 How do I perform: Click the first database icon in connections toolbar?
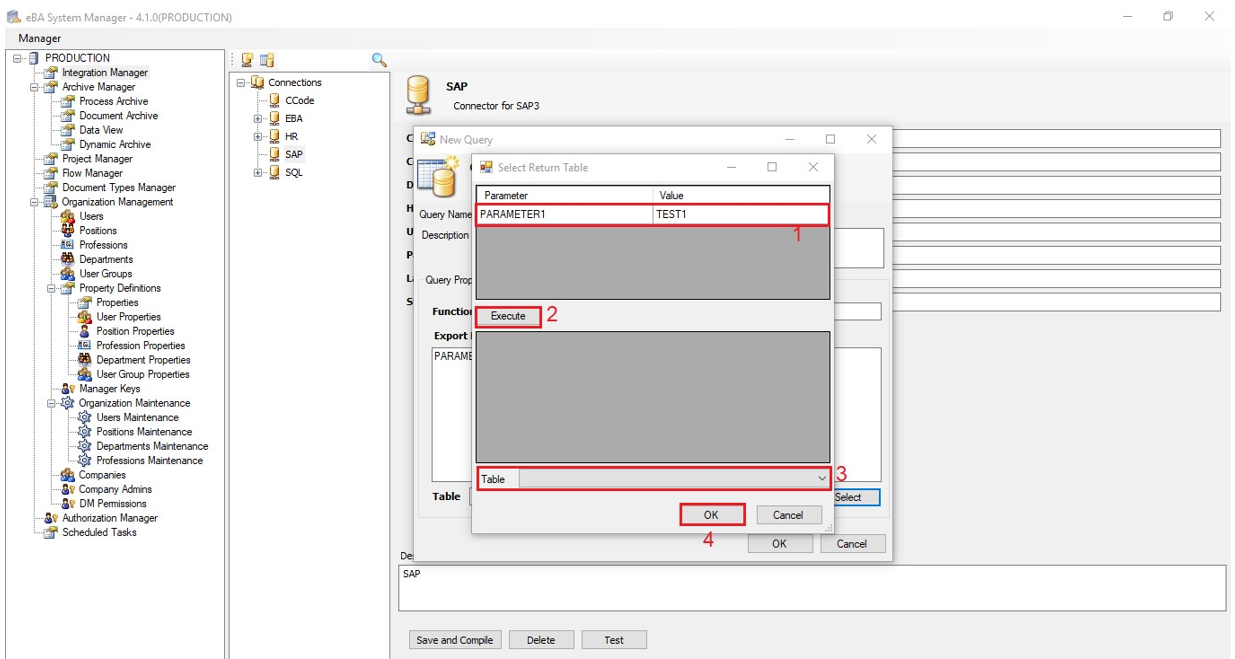click(x=247, y=60)
